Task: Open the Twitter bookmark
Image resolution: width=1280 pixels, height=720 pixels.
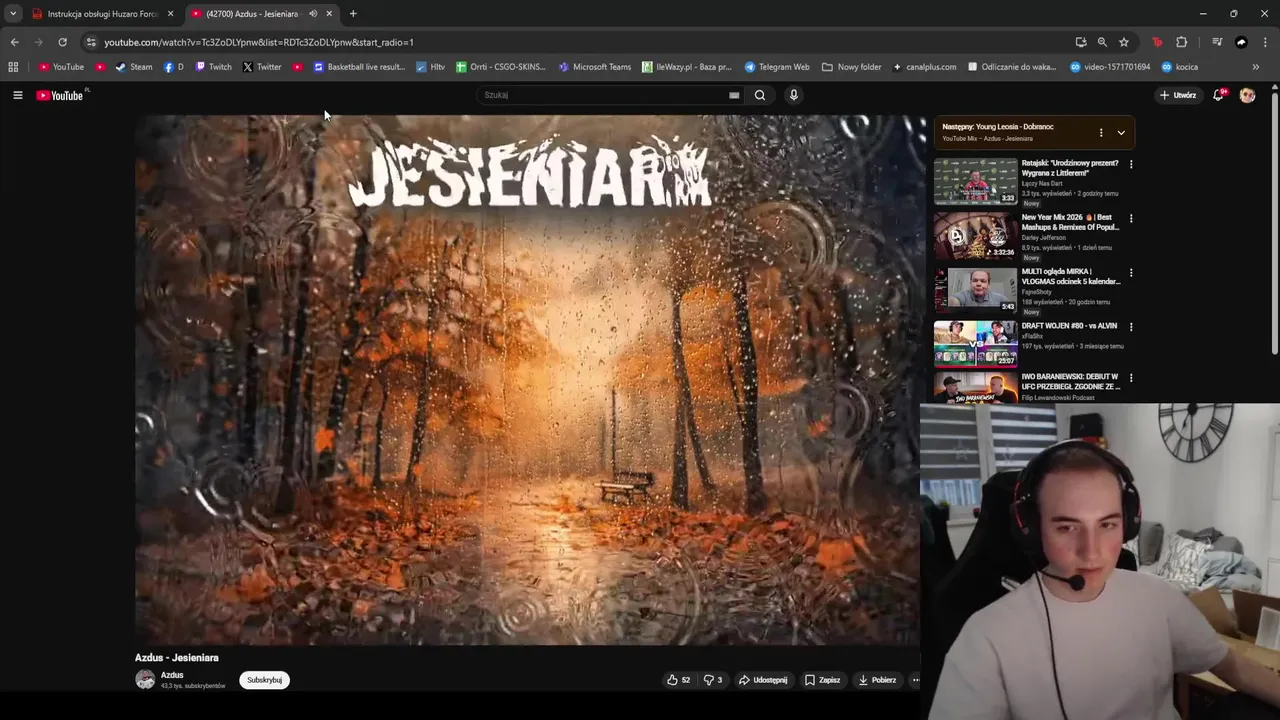Action: click(262, 67)
